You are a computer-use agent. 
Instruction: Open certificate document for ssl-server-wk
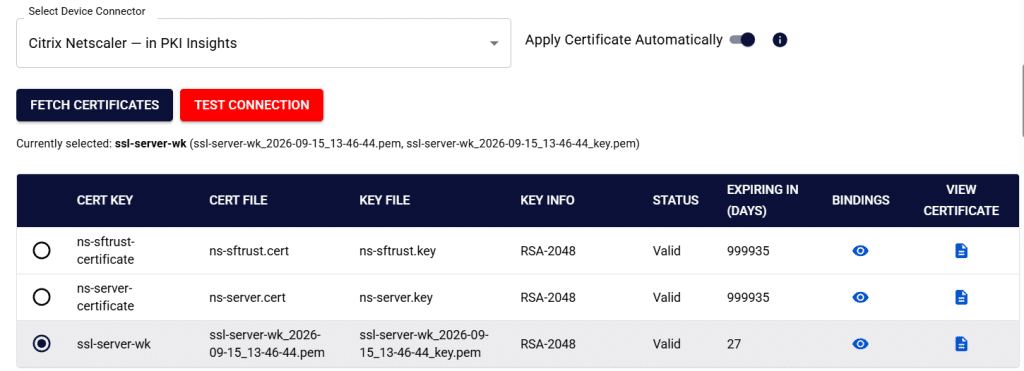click(x=961, y=344)
